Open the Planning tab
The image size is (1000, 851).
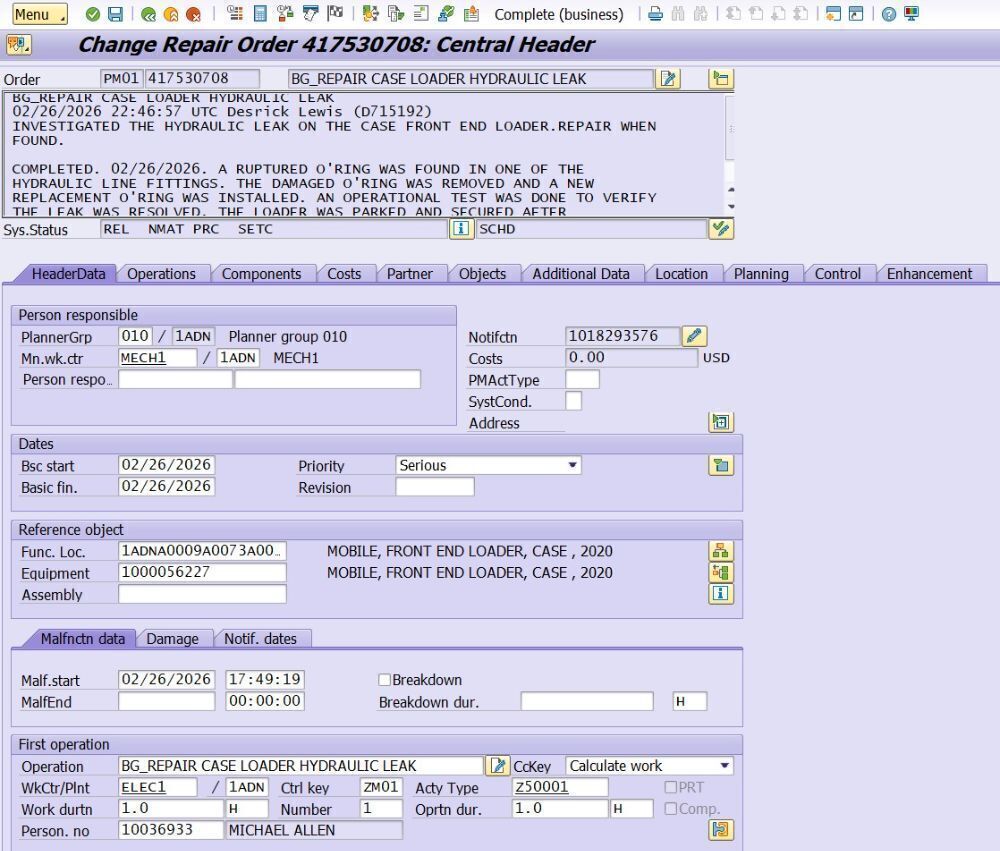pyautogui.click(x=761, y=274)
